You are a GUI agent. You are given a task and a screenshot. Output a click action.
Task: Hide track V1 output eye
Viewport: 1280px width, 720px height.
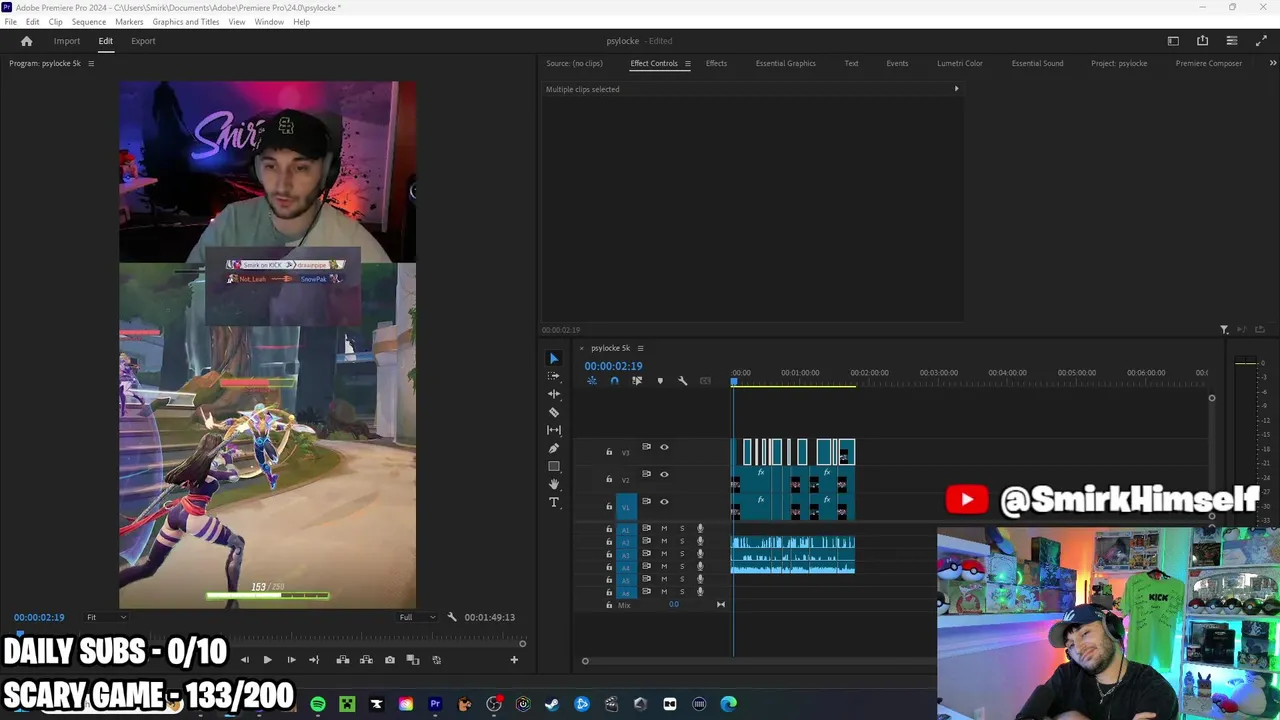pyautogui.click(x=664, y=501)
